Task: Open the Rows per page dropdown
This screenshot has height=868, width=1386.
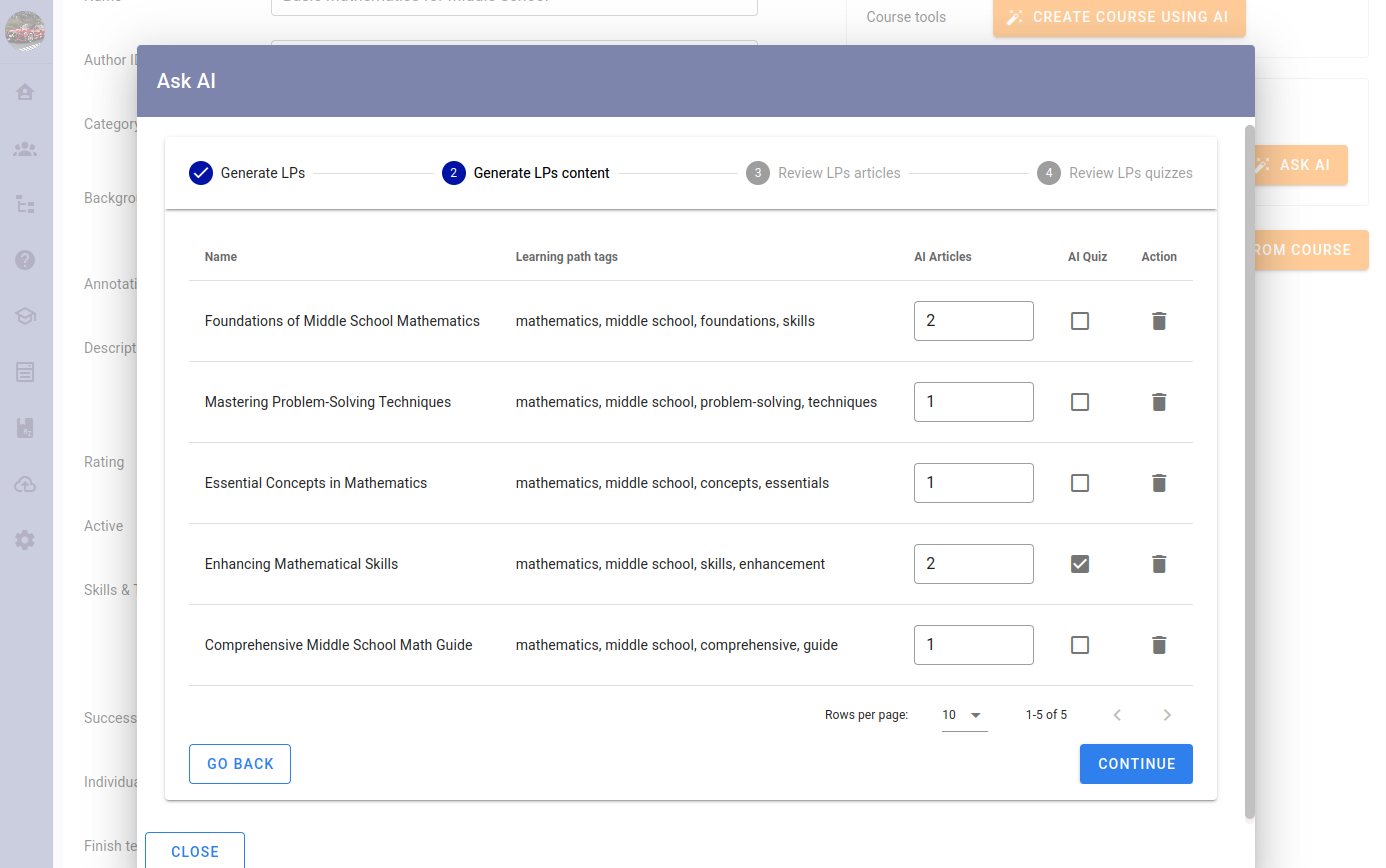Action: point(964,715)
